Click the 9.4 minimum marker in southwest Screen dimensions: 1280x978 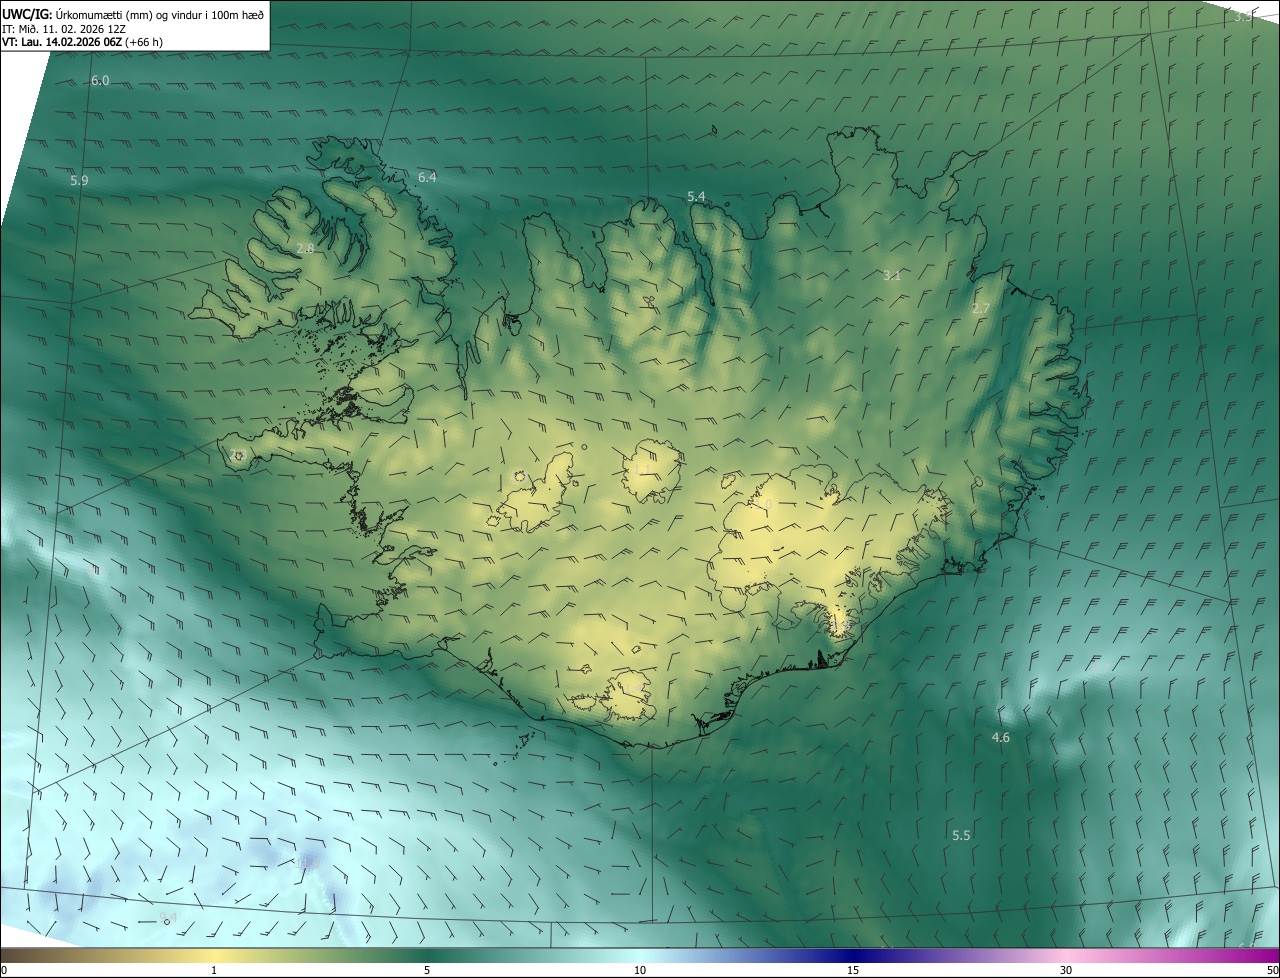(168, 918)
